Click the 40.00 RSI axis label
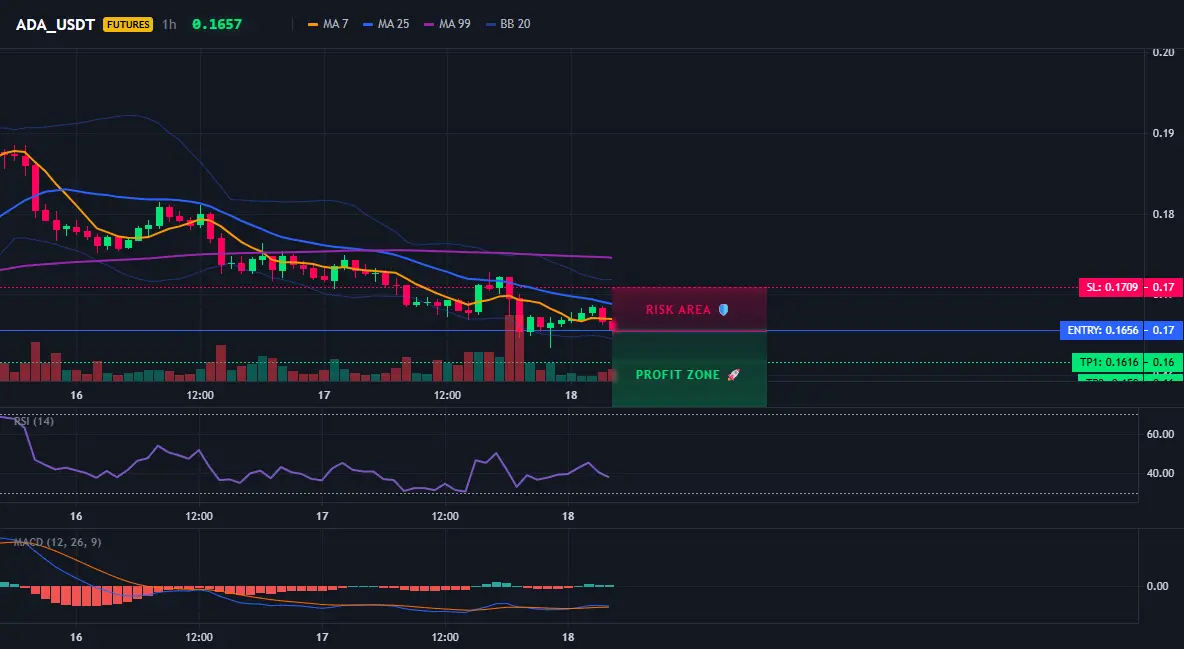This screenshot has height=649, width=1184. click(x=1160, y=474)
